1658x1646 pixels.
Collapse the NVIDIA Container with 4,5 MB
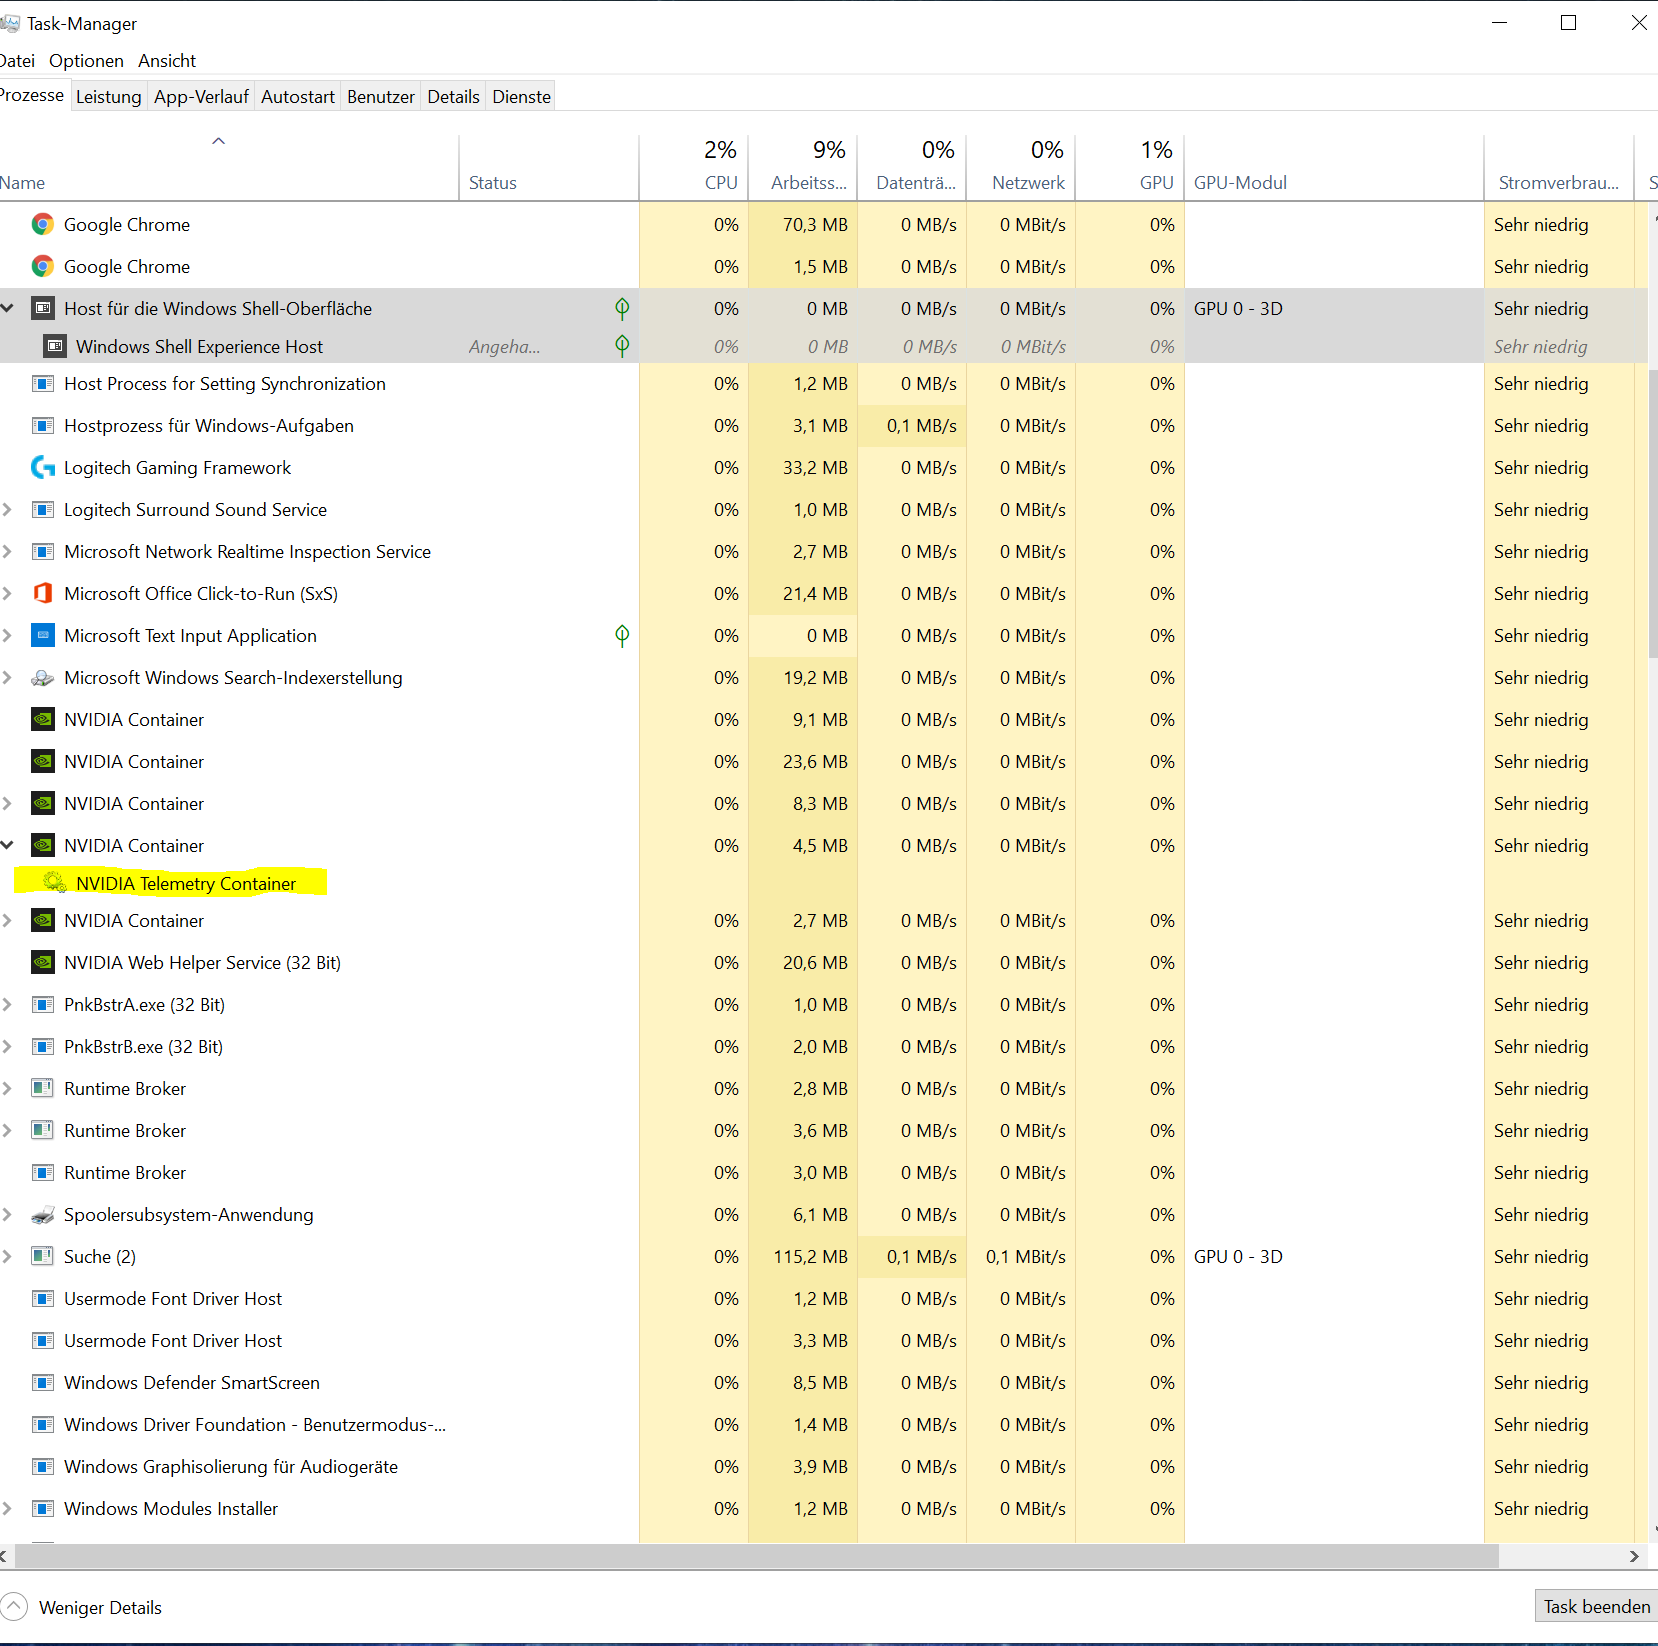coord(7,845)
